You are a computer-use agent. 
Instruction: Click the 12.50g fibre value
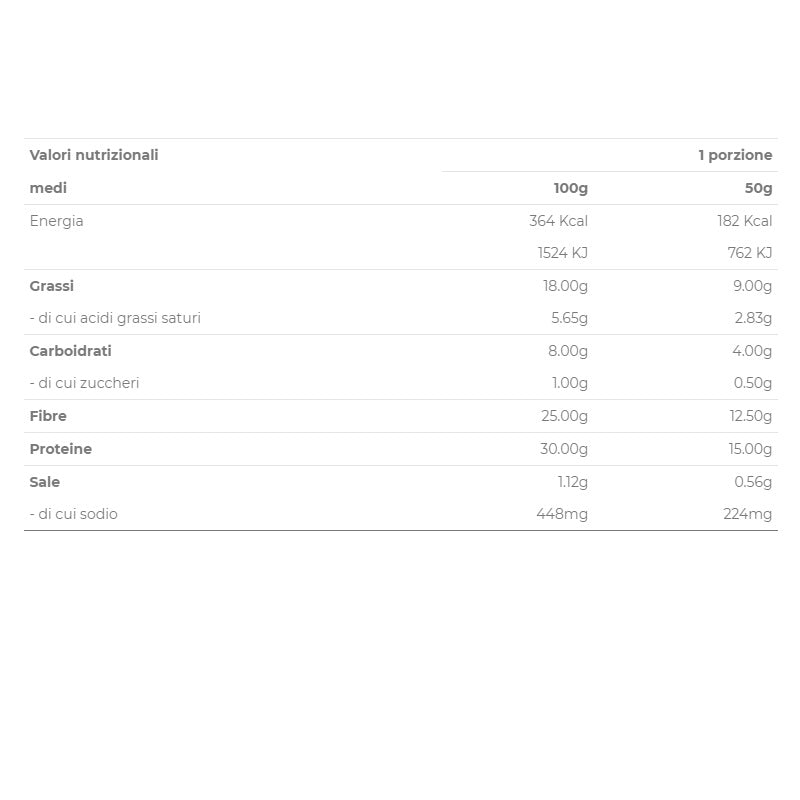point(750,416)
